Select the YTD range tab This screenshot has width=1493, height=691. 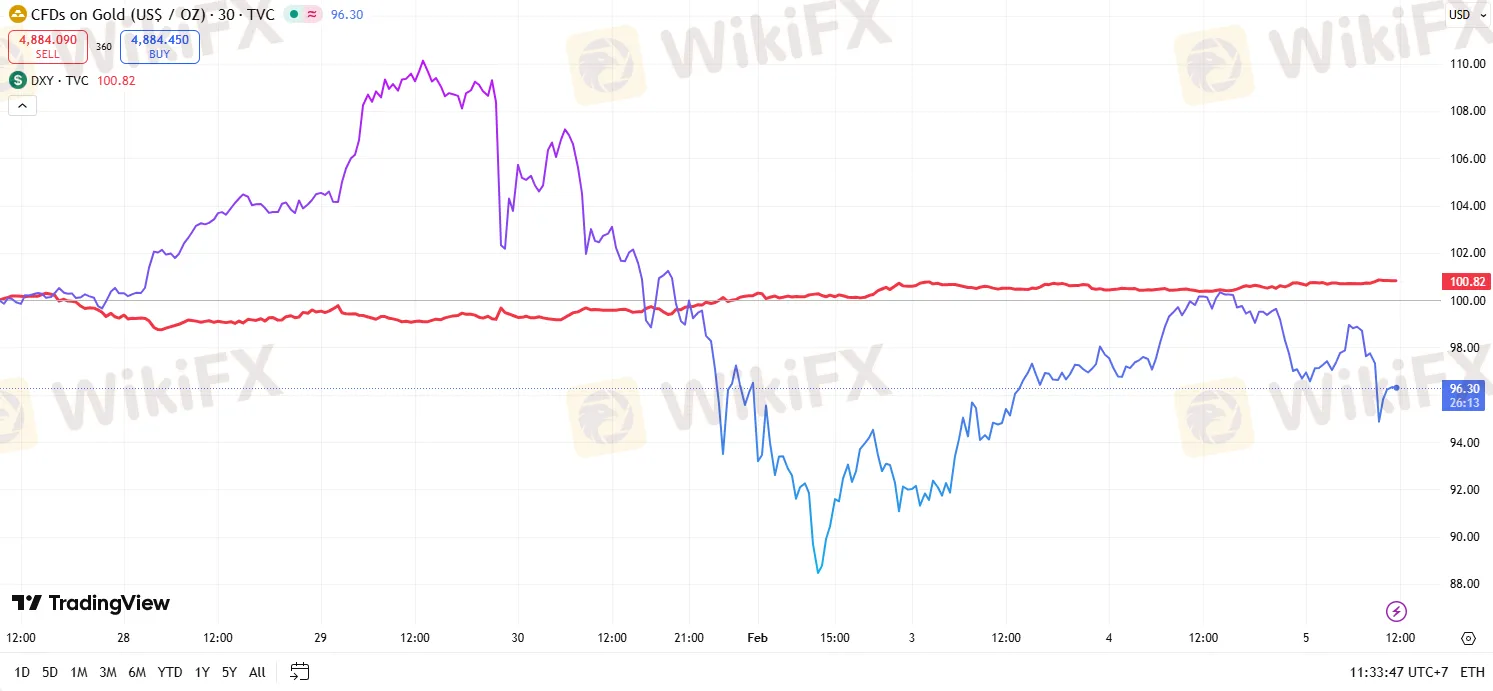[169, 672]
